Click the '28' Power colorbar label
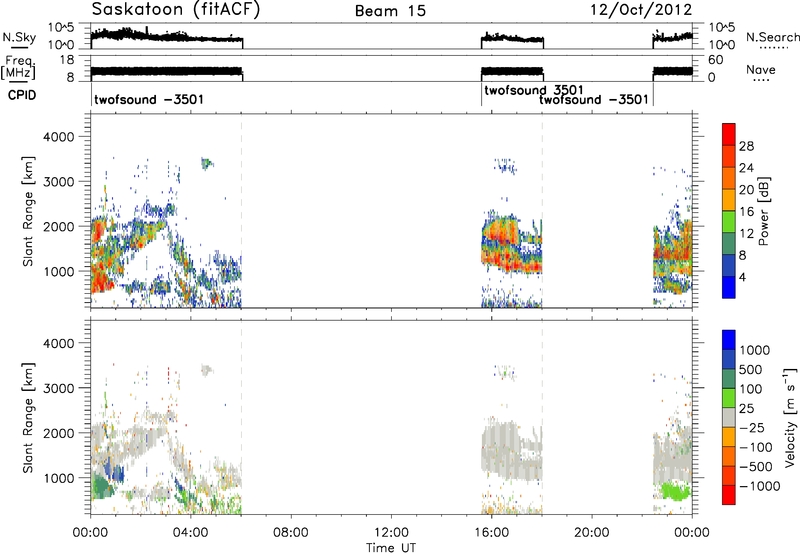This screenshot has height=554, width=800. 746,146
